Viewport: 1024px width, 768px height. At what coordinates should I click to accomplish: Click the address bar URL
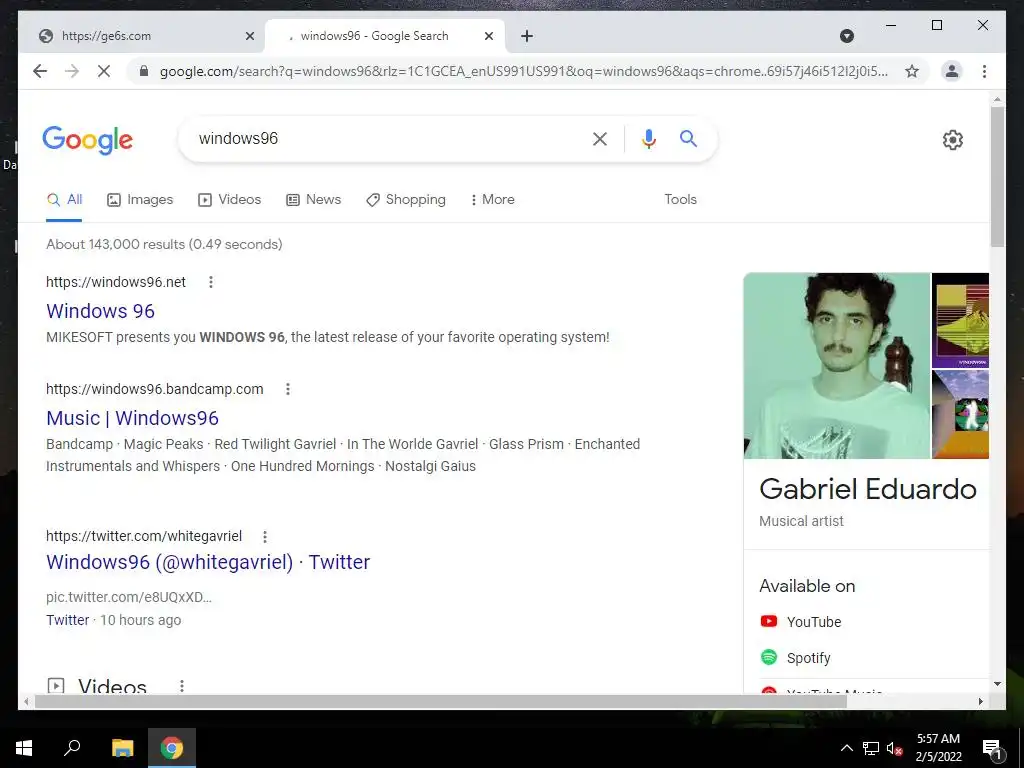524,71
